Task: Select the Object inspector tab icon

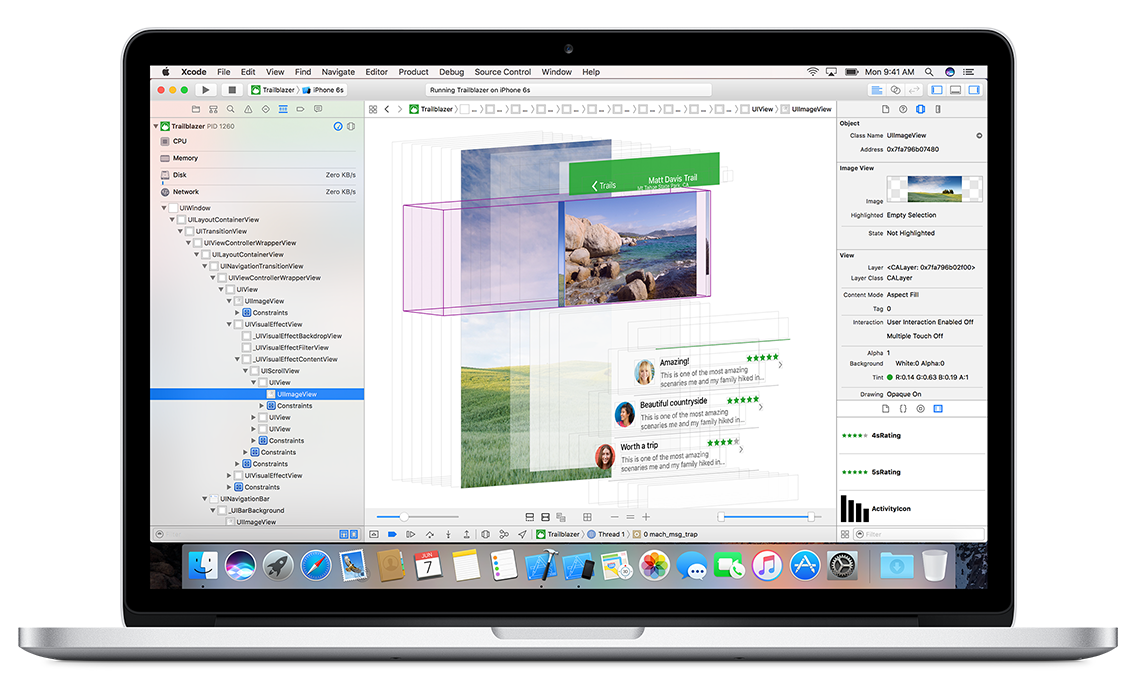Action: [920, 109]
